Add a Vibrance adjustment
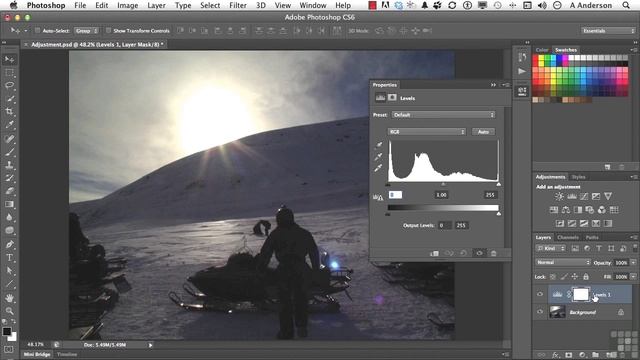 [608, 196]
